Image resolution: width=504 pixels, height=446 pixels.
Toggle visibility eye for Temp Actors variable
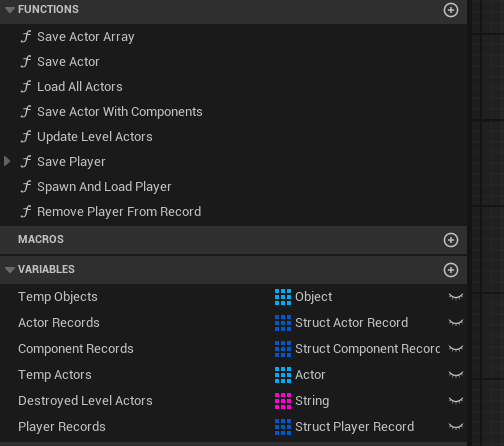click(x=456, y=374)
